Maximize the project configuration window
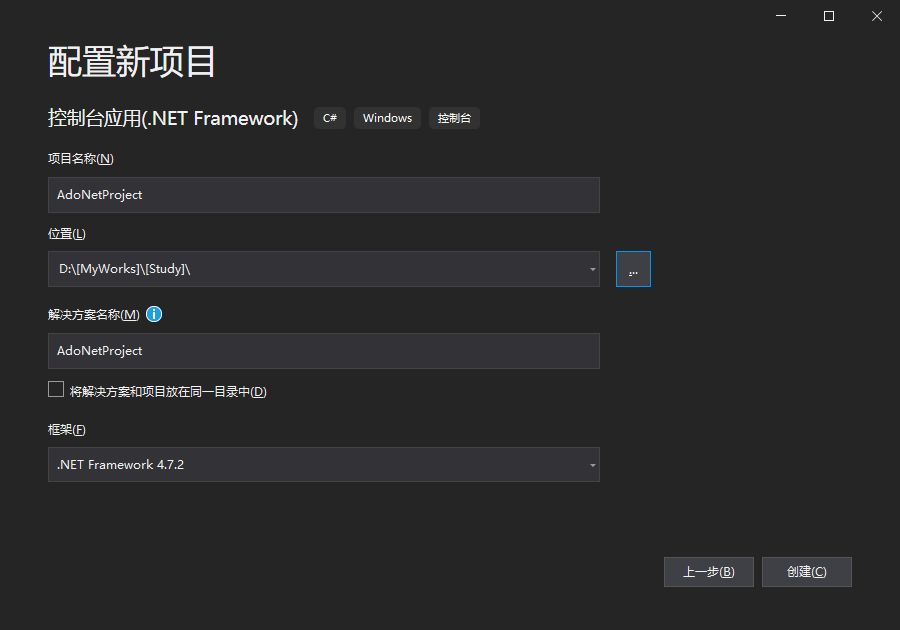Image resolution: width=900 pixels, height=630 pixels. 829,16
